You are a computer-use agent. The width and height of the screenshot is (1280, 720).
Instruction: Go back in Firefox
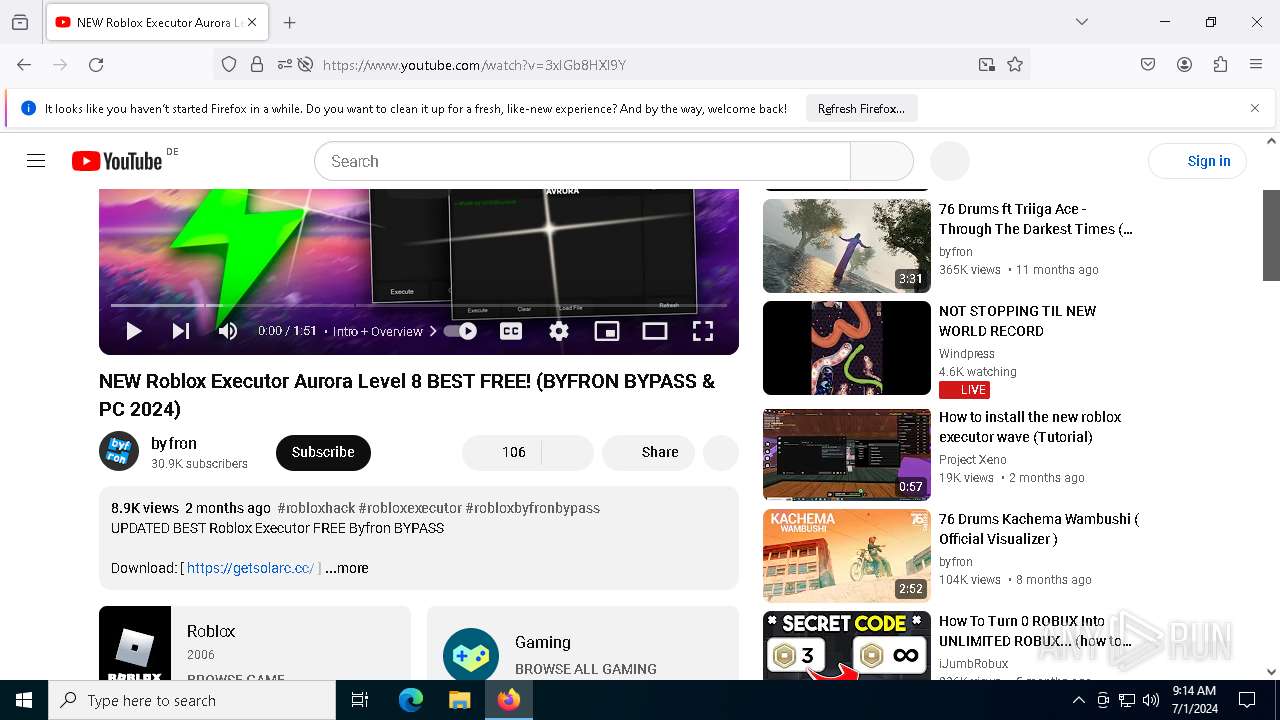[24, 64]
